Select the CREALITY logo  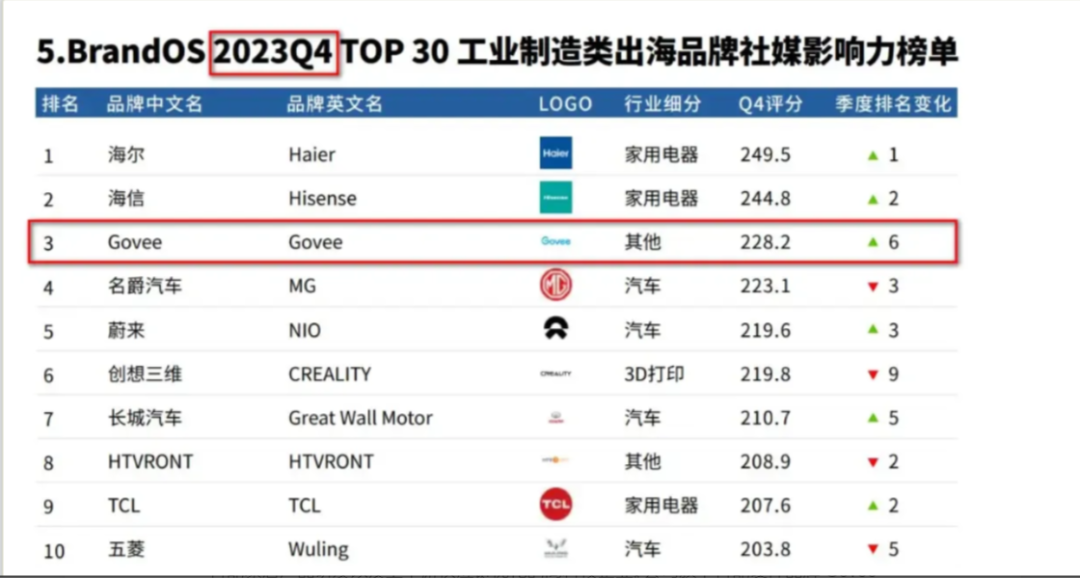[554, 373]
